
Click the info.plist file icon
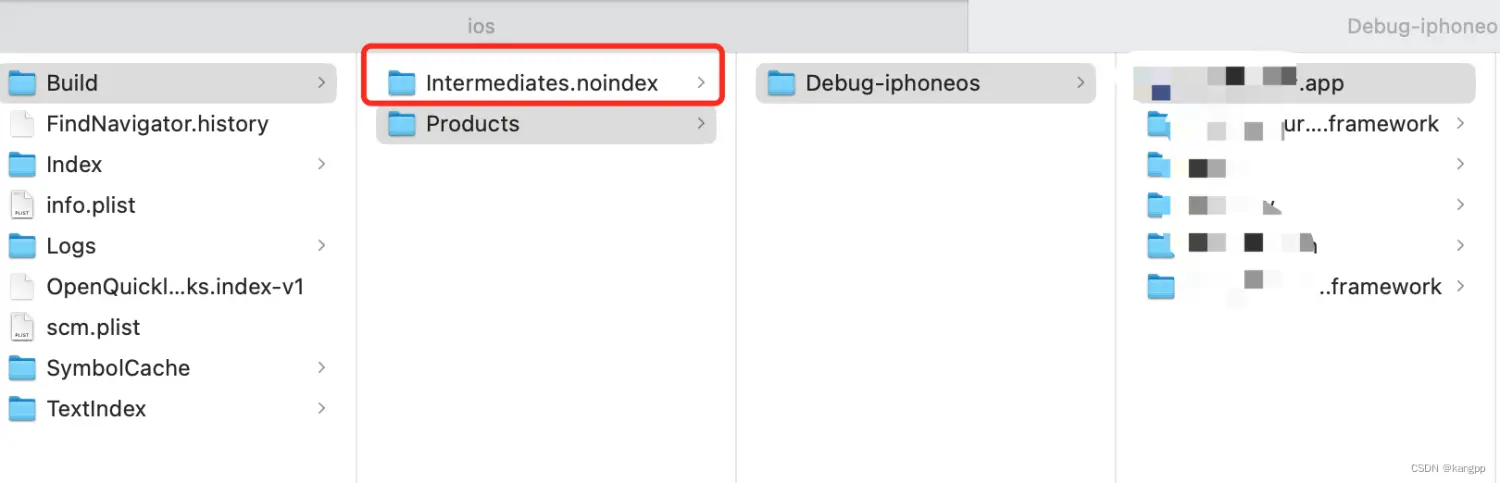point(22,205)
